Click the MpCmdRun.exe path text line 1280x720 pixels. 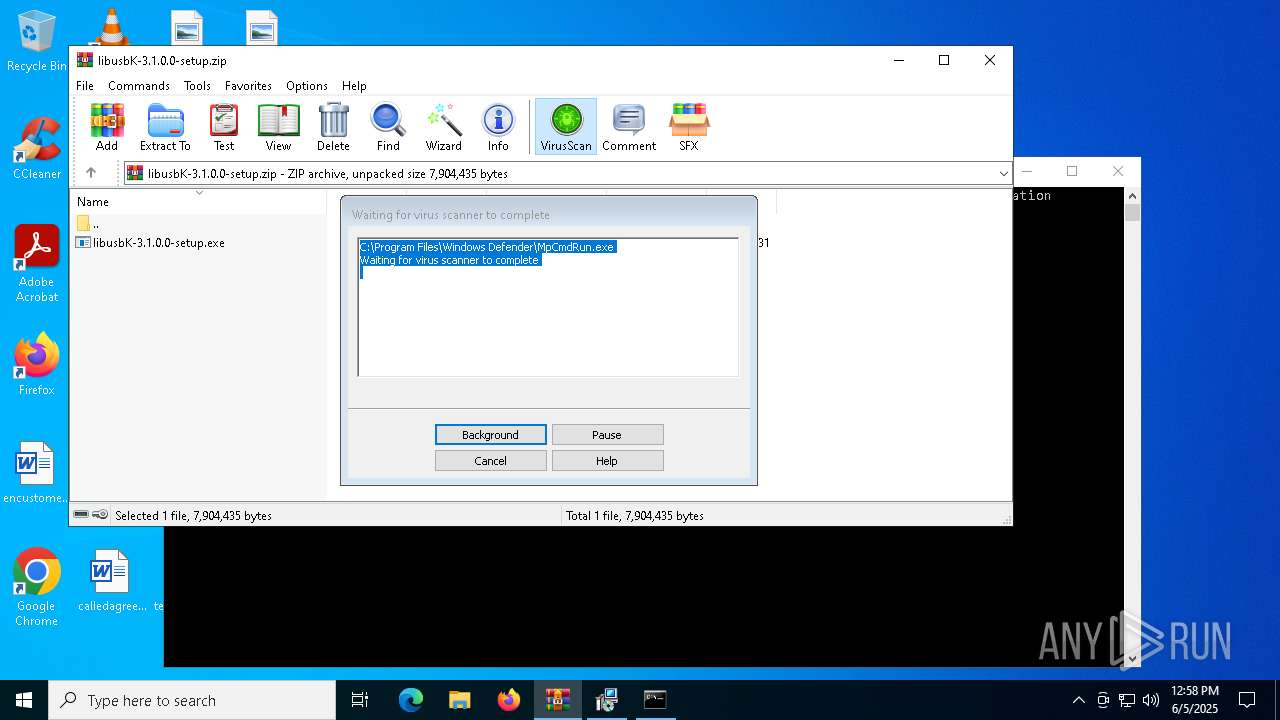click(x=487, y=247)
